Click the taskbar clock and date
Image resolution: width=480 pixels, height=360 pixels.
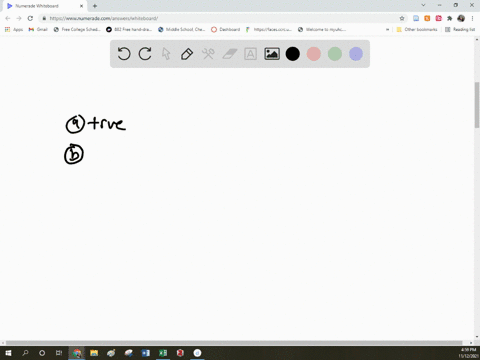coord(468,353)
